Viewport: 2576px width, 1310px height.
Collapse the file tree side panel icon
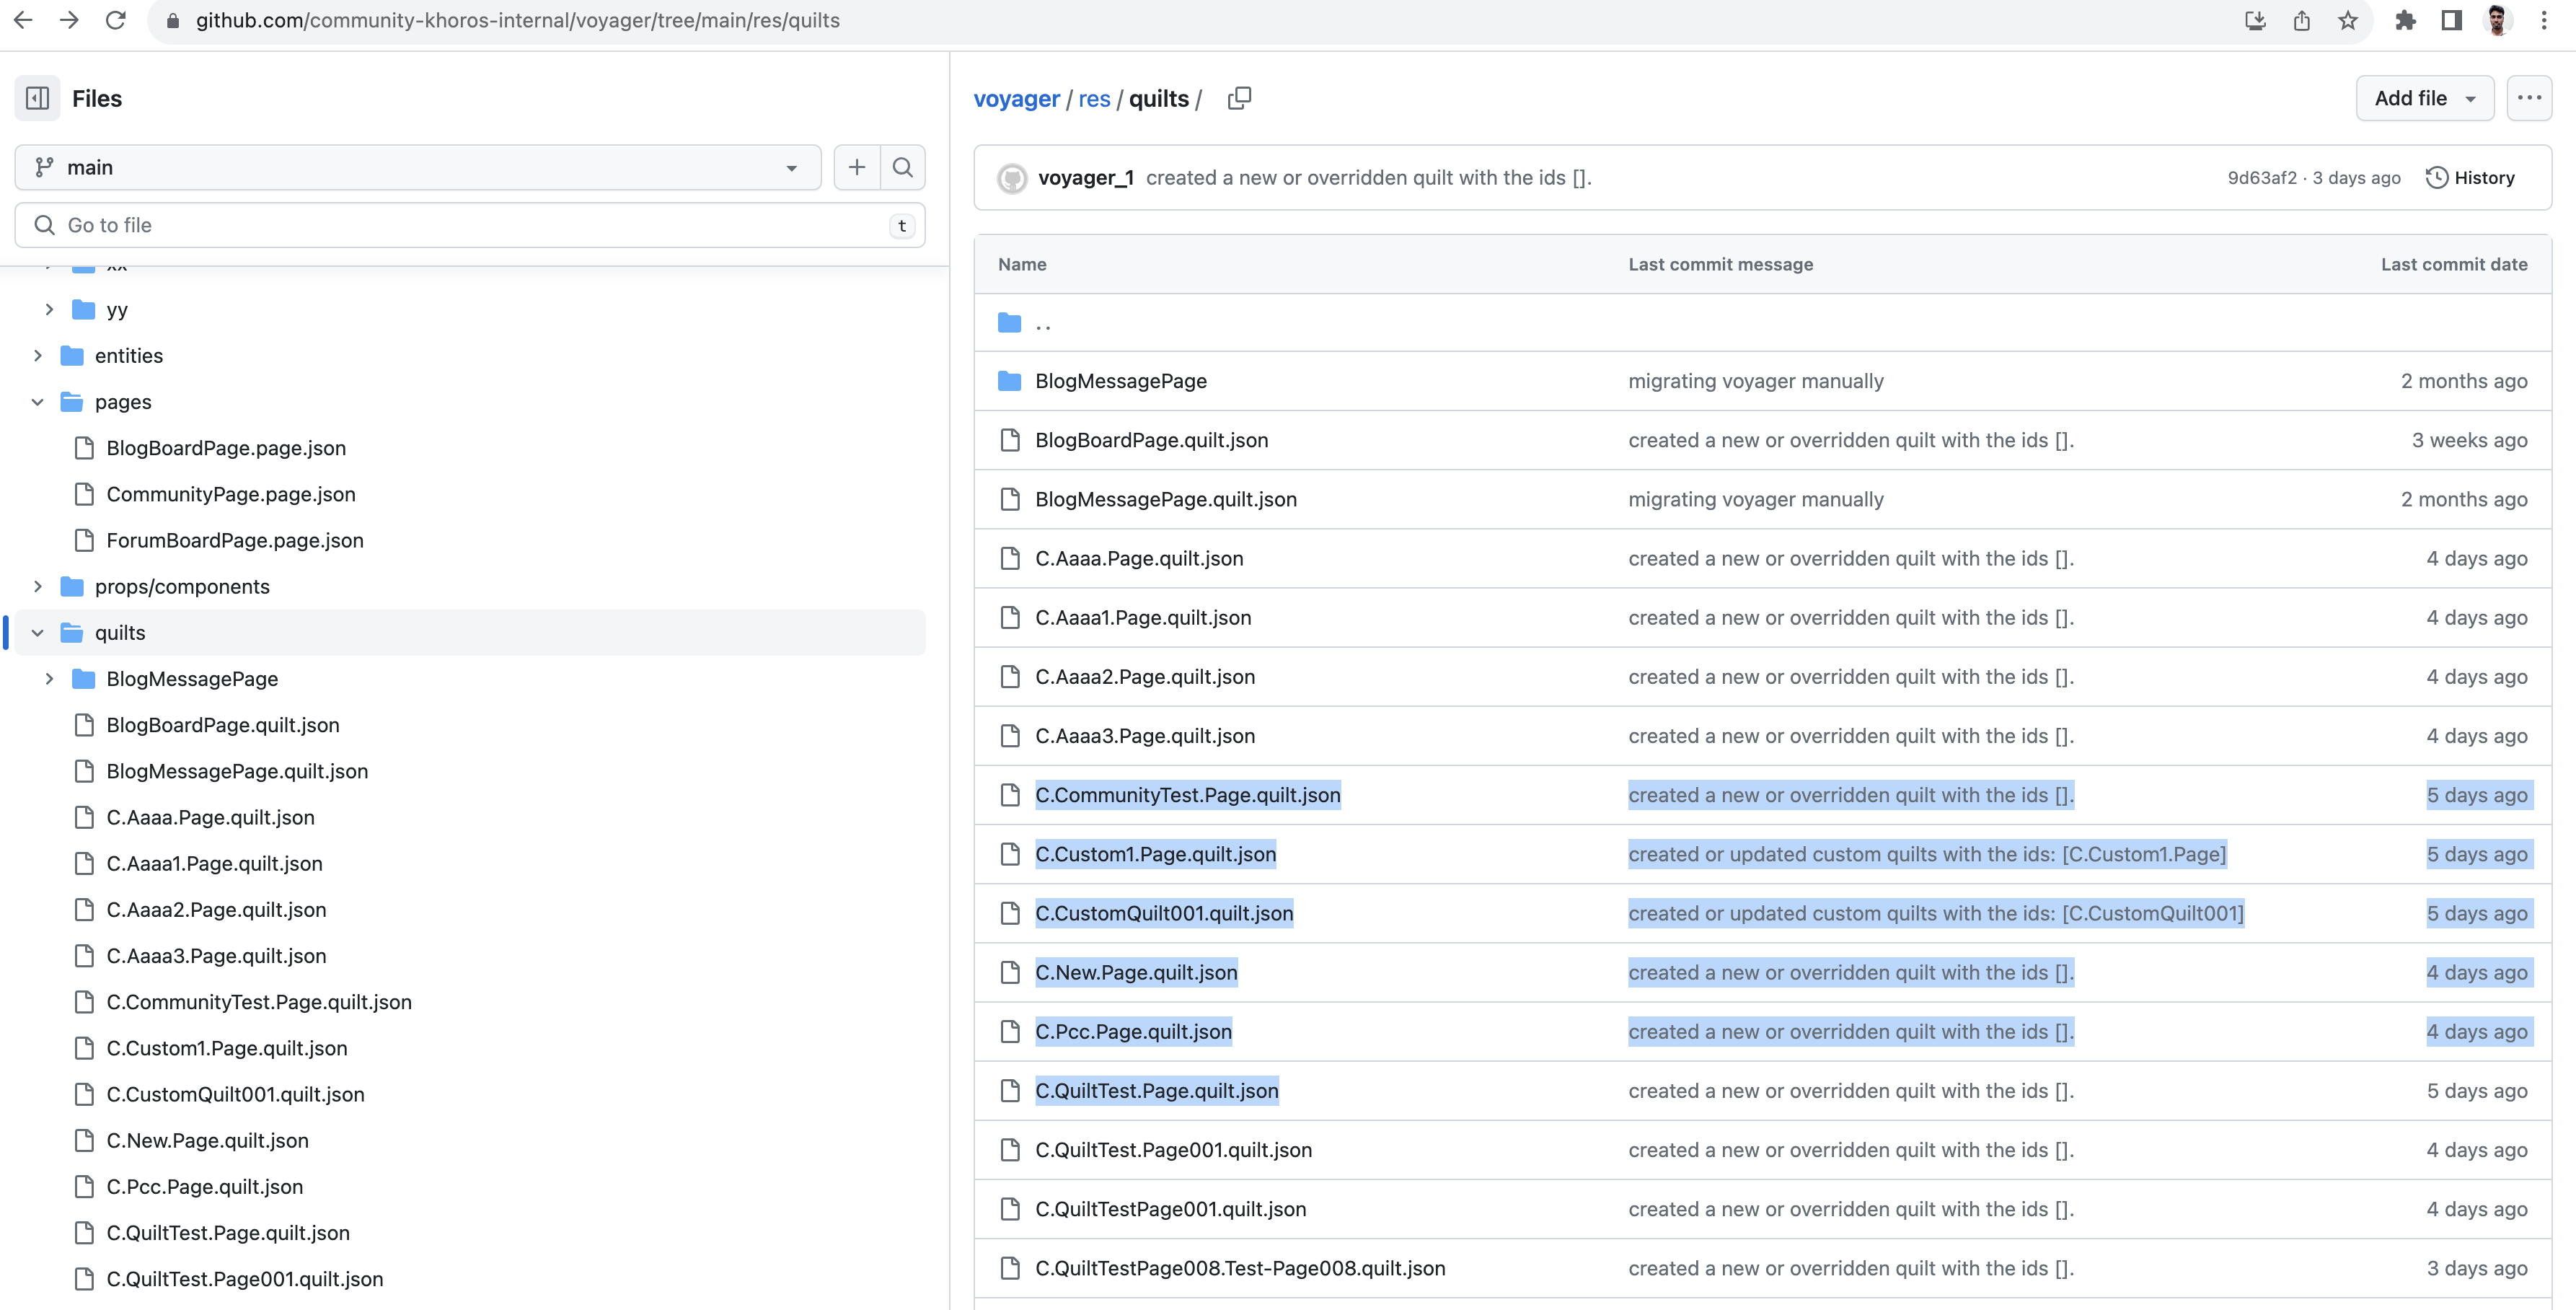(x=37, y=98)
